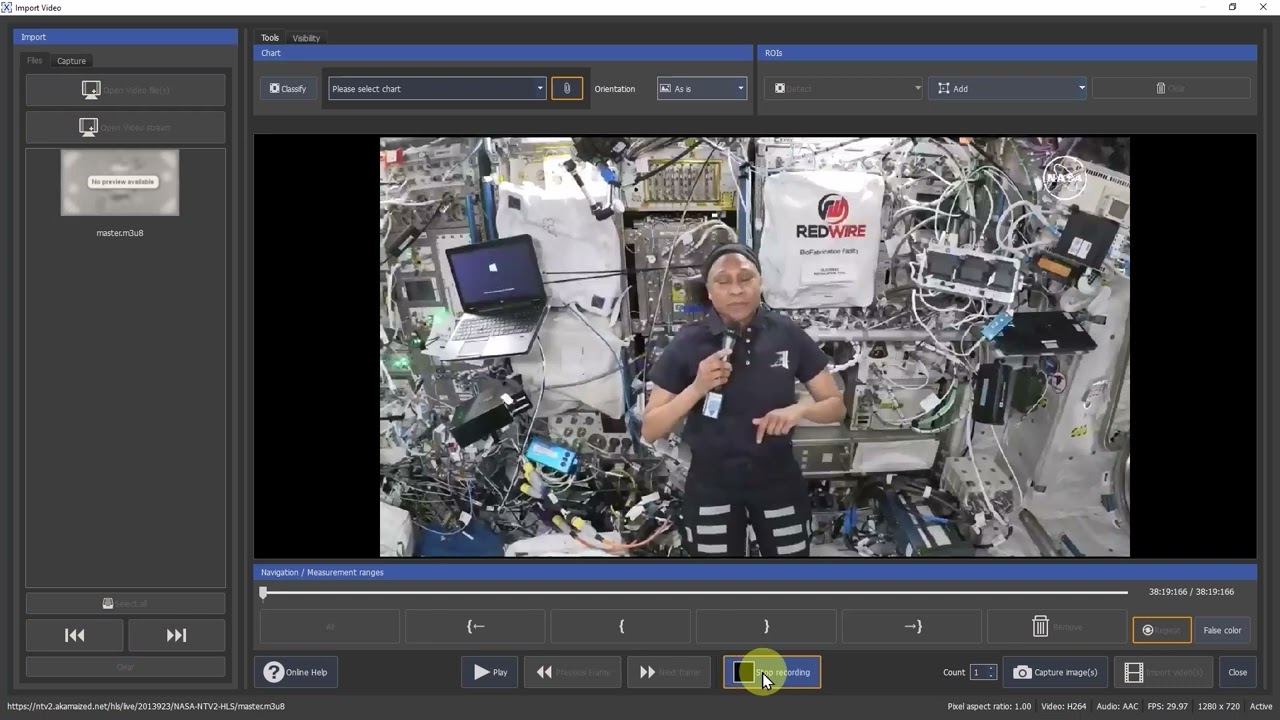Switch to the Files tab
1280x720 pixels.
35,61
